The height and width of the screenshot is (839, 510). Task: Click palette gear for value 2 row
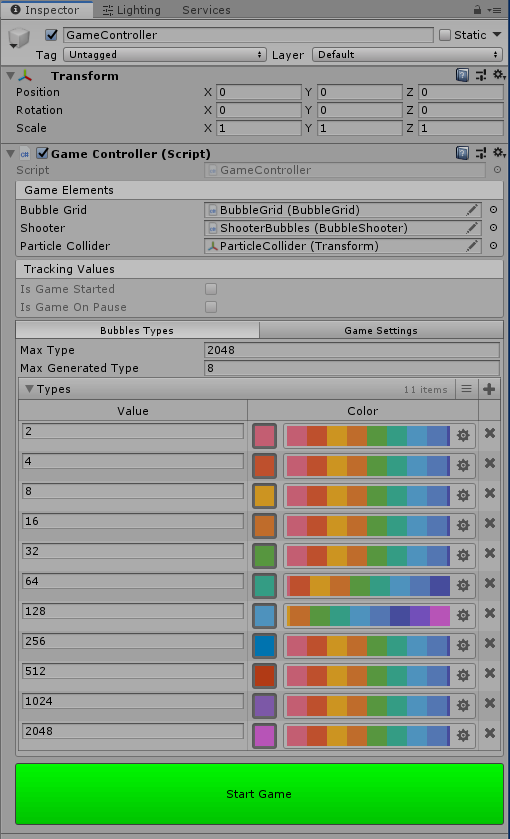click(463, 436)
